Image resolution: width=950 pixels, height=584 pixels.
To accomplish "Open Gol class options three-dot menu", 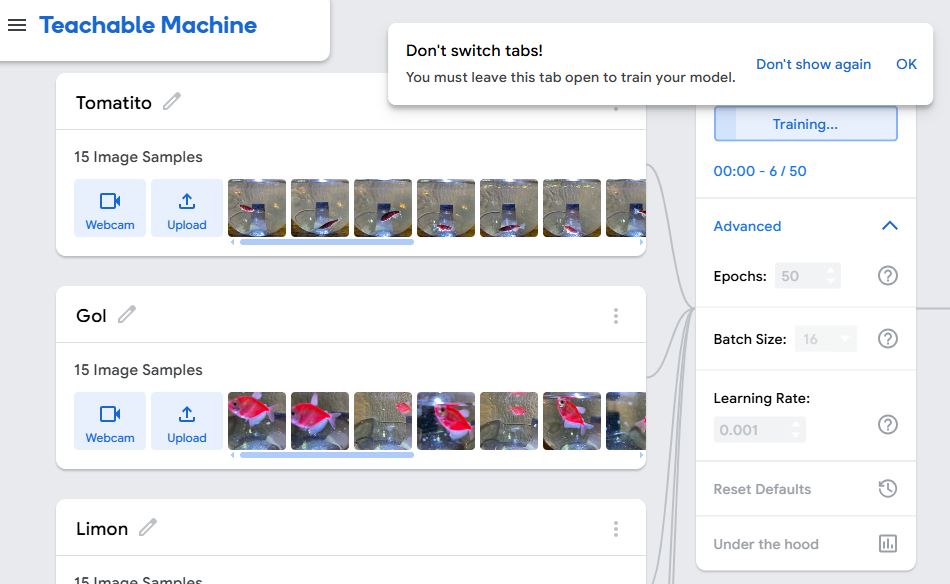I will [616, 316].
